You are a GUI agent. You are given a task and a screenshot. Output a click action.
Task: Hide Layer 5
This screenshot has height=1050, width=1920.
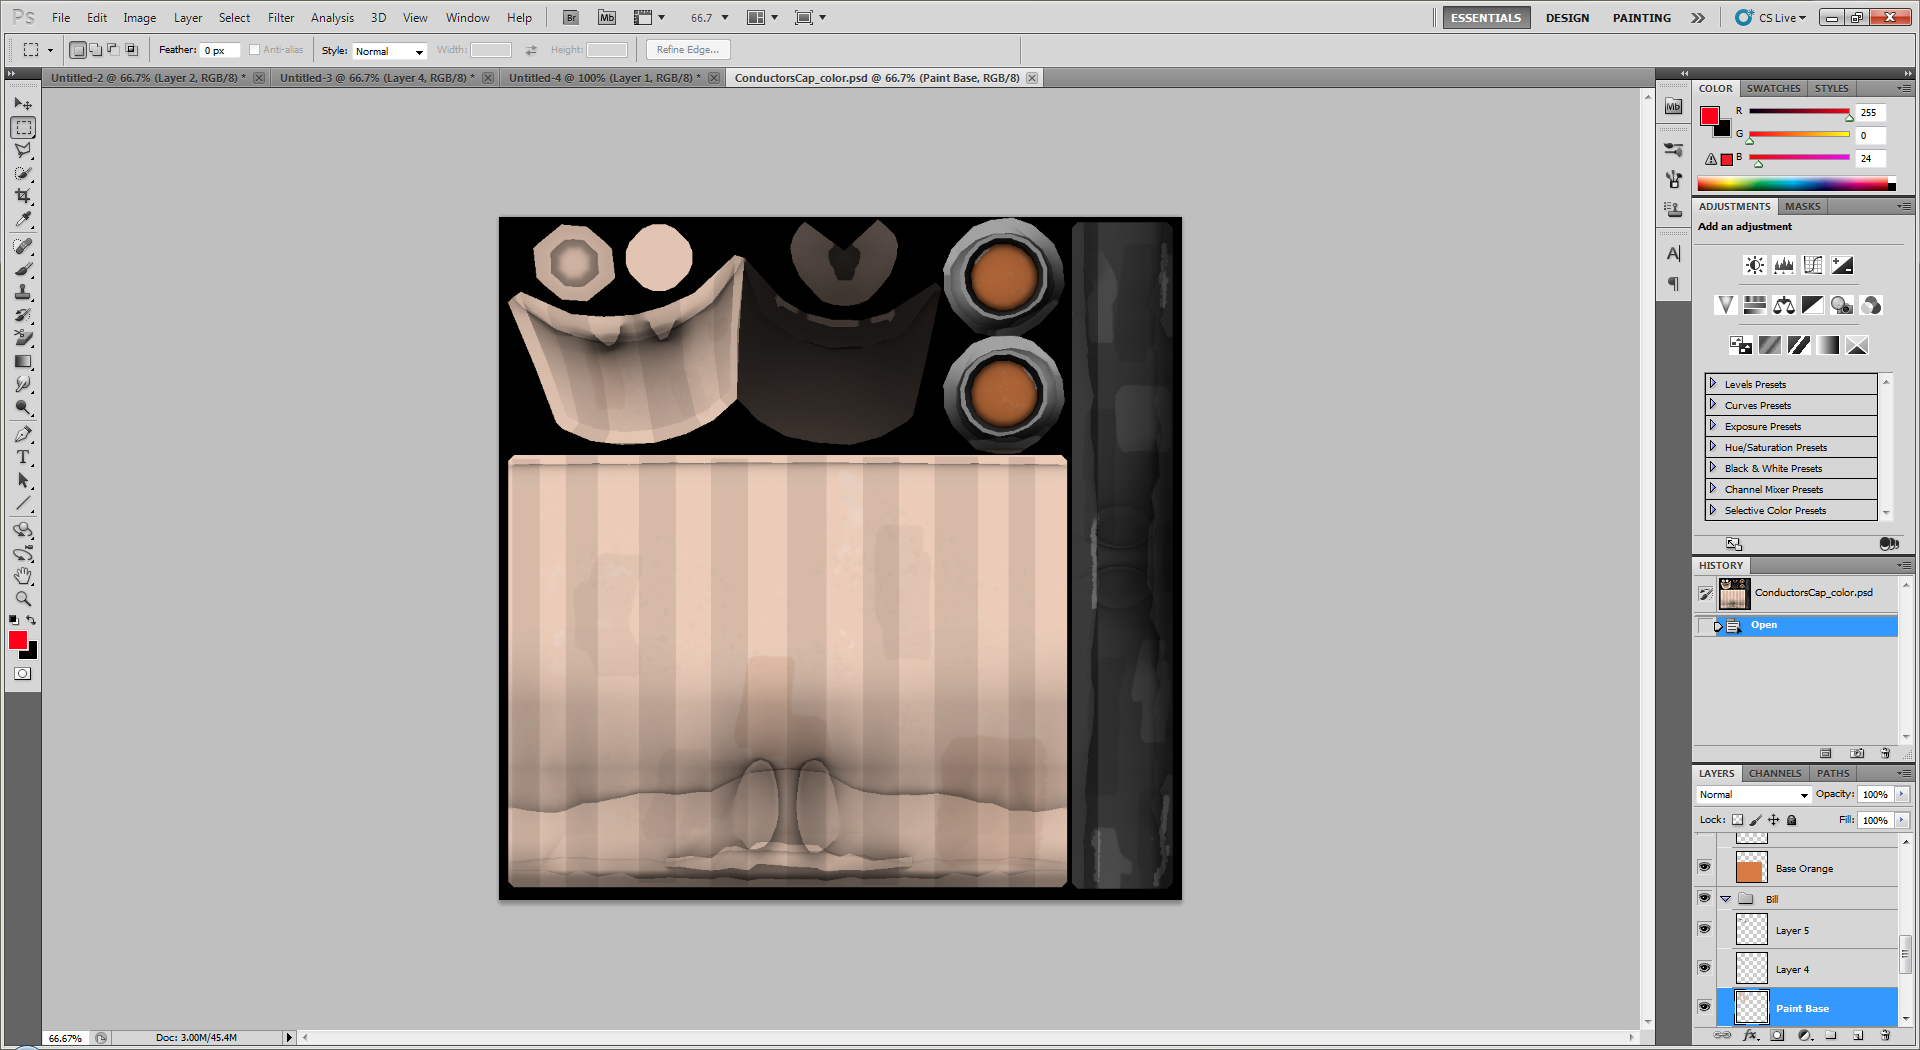(x=1705, y=929)
